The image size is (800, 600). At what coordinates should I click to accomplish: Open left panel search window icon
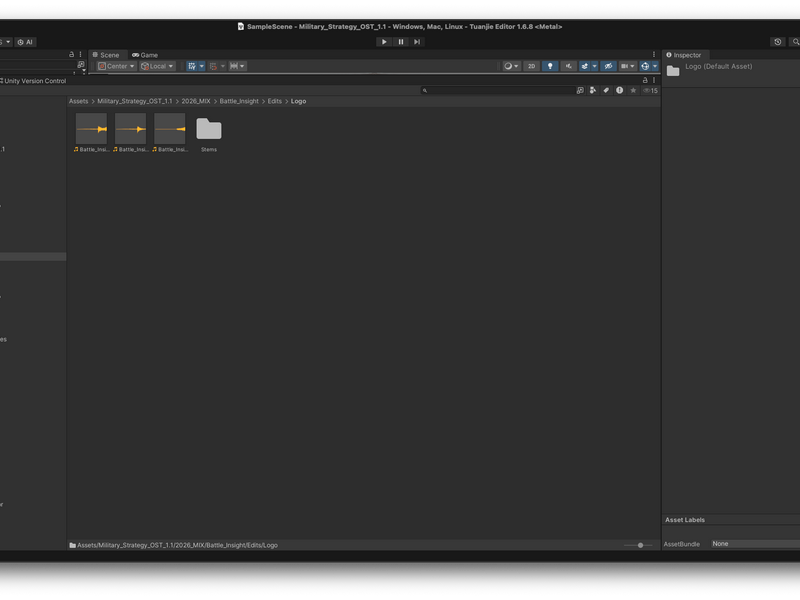81,65
